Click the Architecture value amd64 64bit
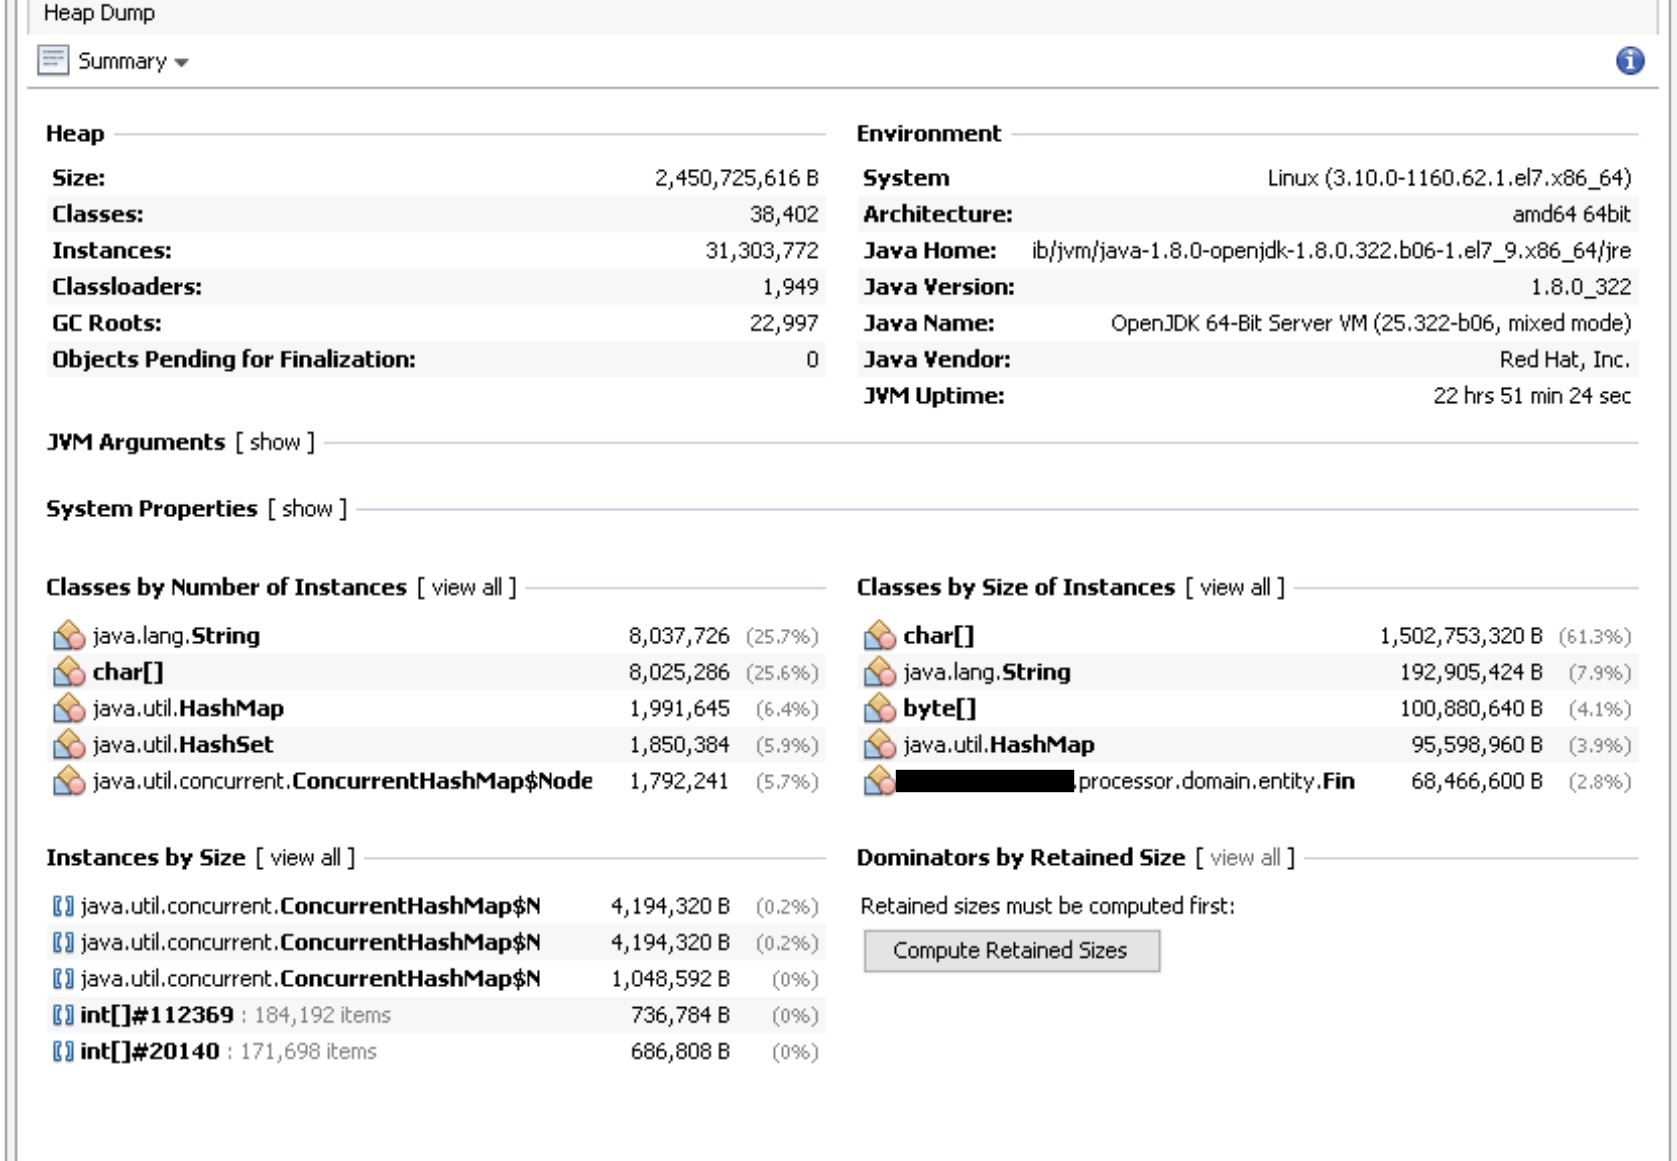Viewport: 1677px width, 1161px height. tap(1571, 214)
